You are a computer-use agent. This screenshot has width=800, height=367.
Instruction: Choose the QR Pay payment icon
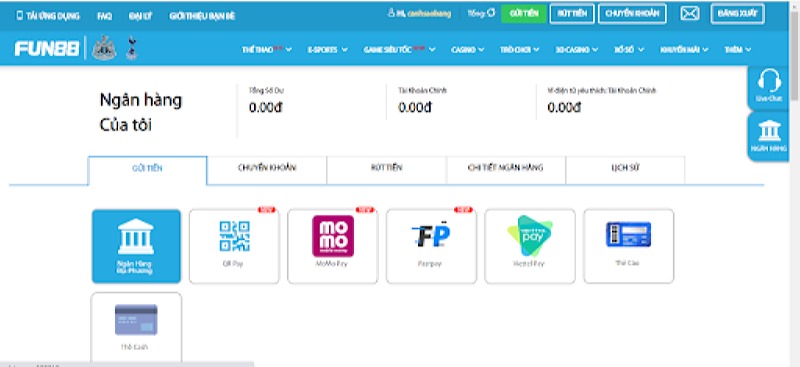234,246
